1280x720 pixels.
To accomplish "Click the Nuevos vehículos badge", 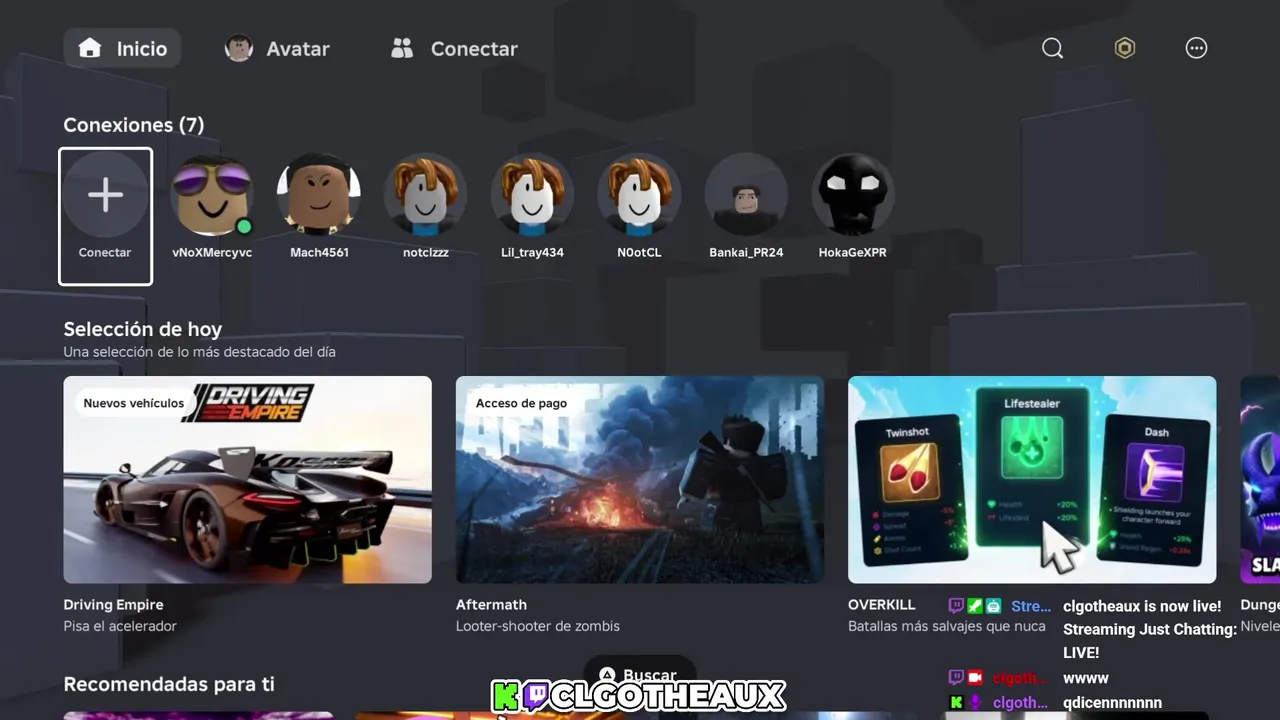I will point(134,403).
